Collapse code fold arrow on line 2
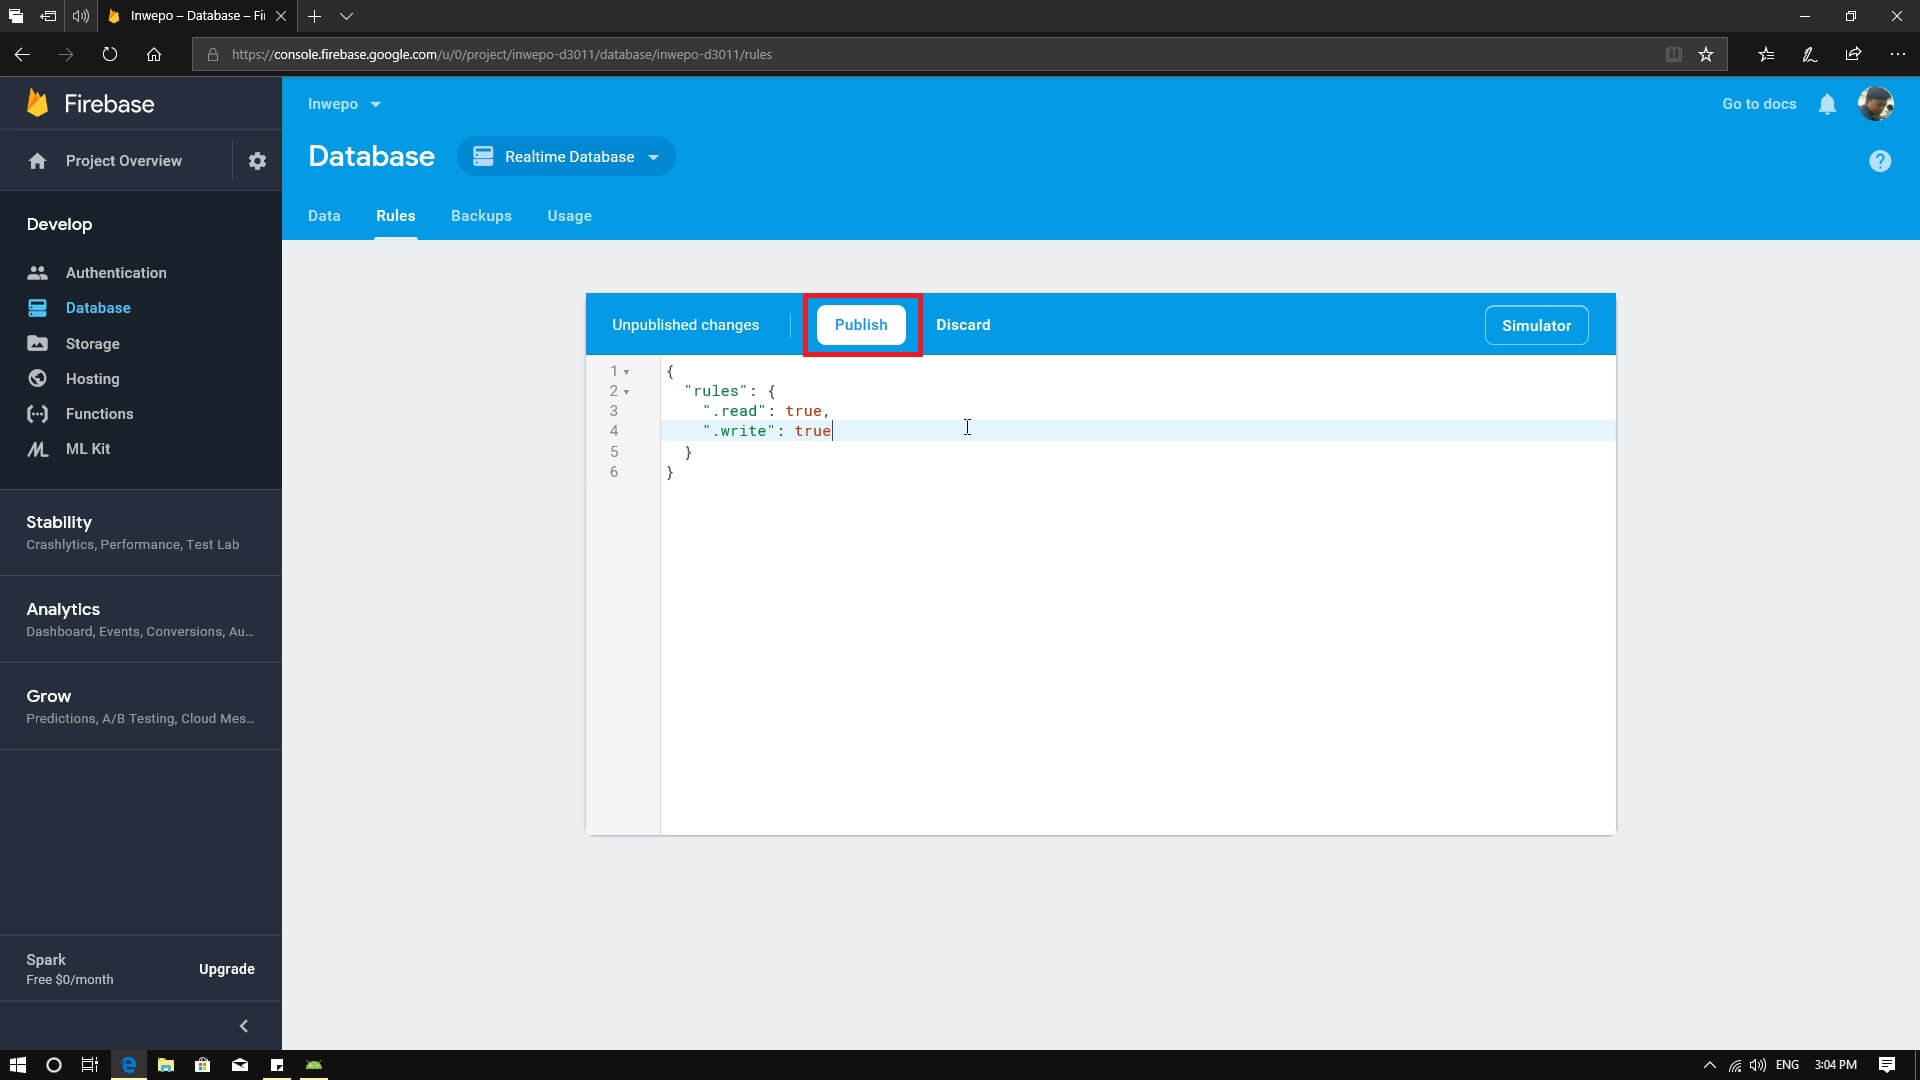Image resolution: width=1920 pixels, height=1080 pixels. point(627,392)
